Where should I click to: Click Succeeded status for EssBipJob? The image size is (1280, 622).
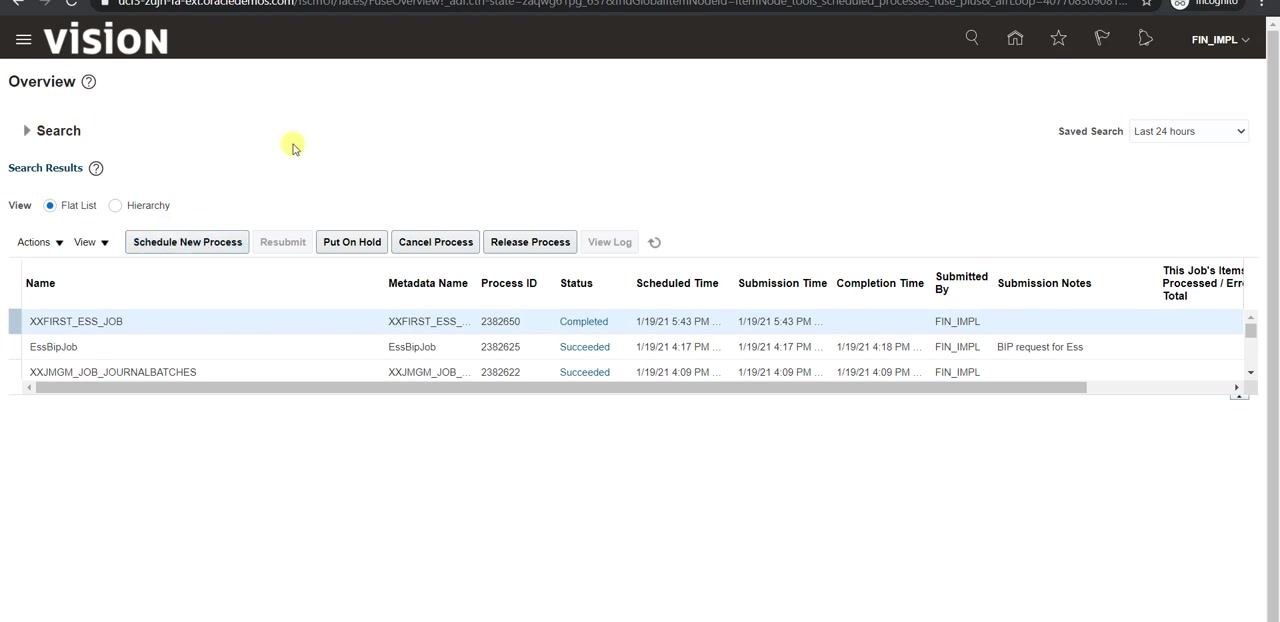[585, 347]
